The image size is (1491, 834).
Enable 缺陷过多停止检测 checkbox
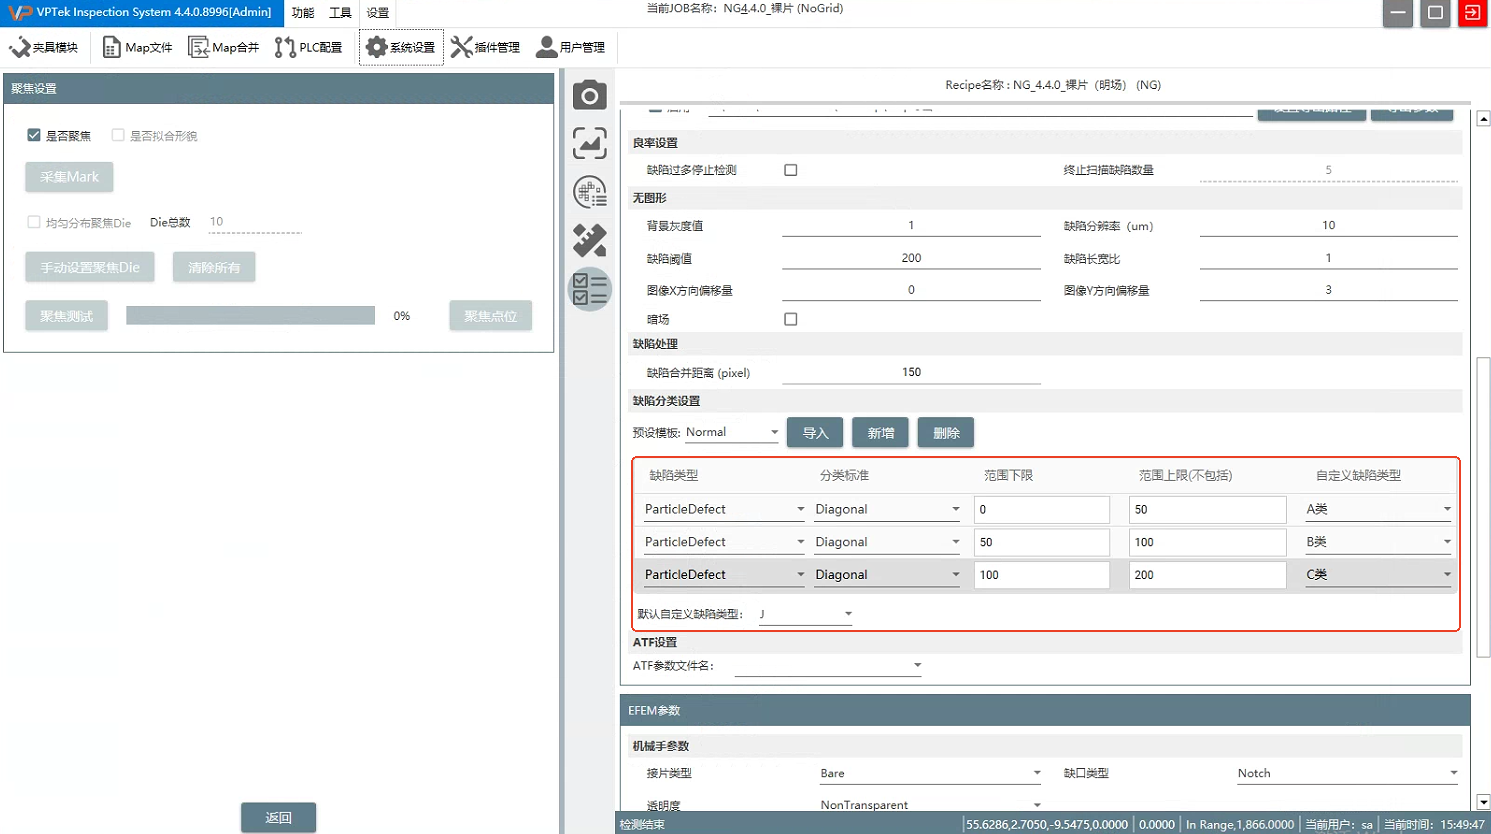click(791, 170)
